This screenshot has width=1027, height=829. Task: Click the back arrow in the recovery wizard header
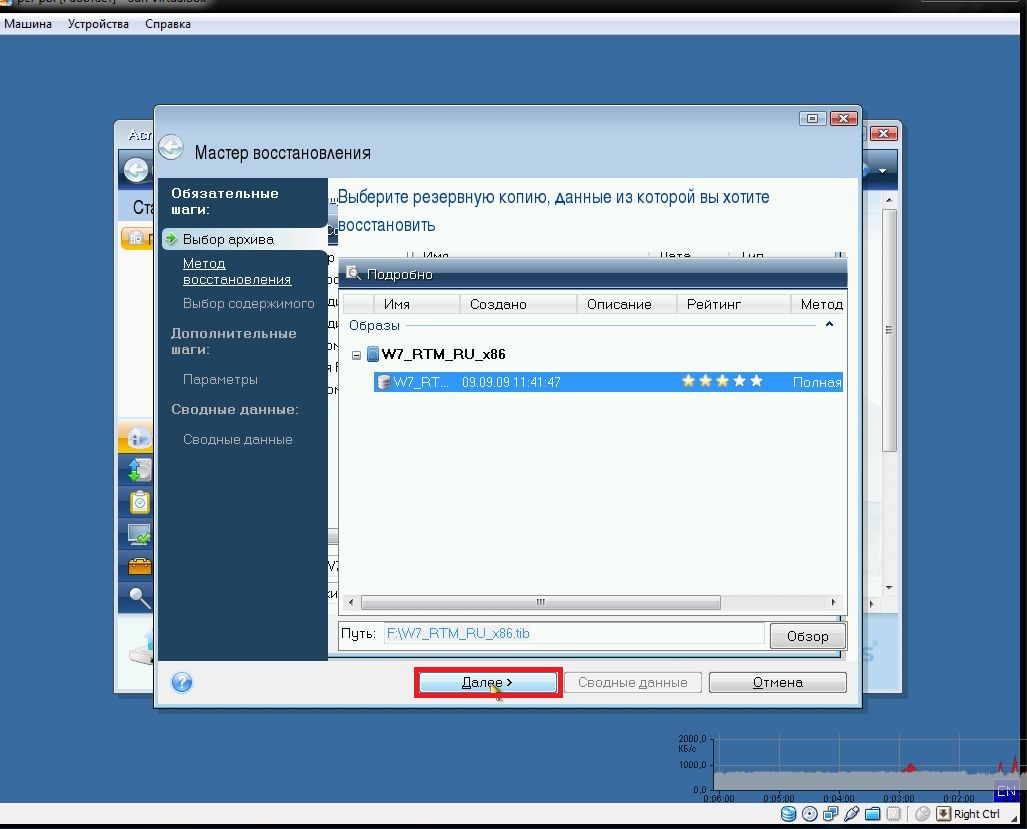171,148
